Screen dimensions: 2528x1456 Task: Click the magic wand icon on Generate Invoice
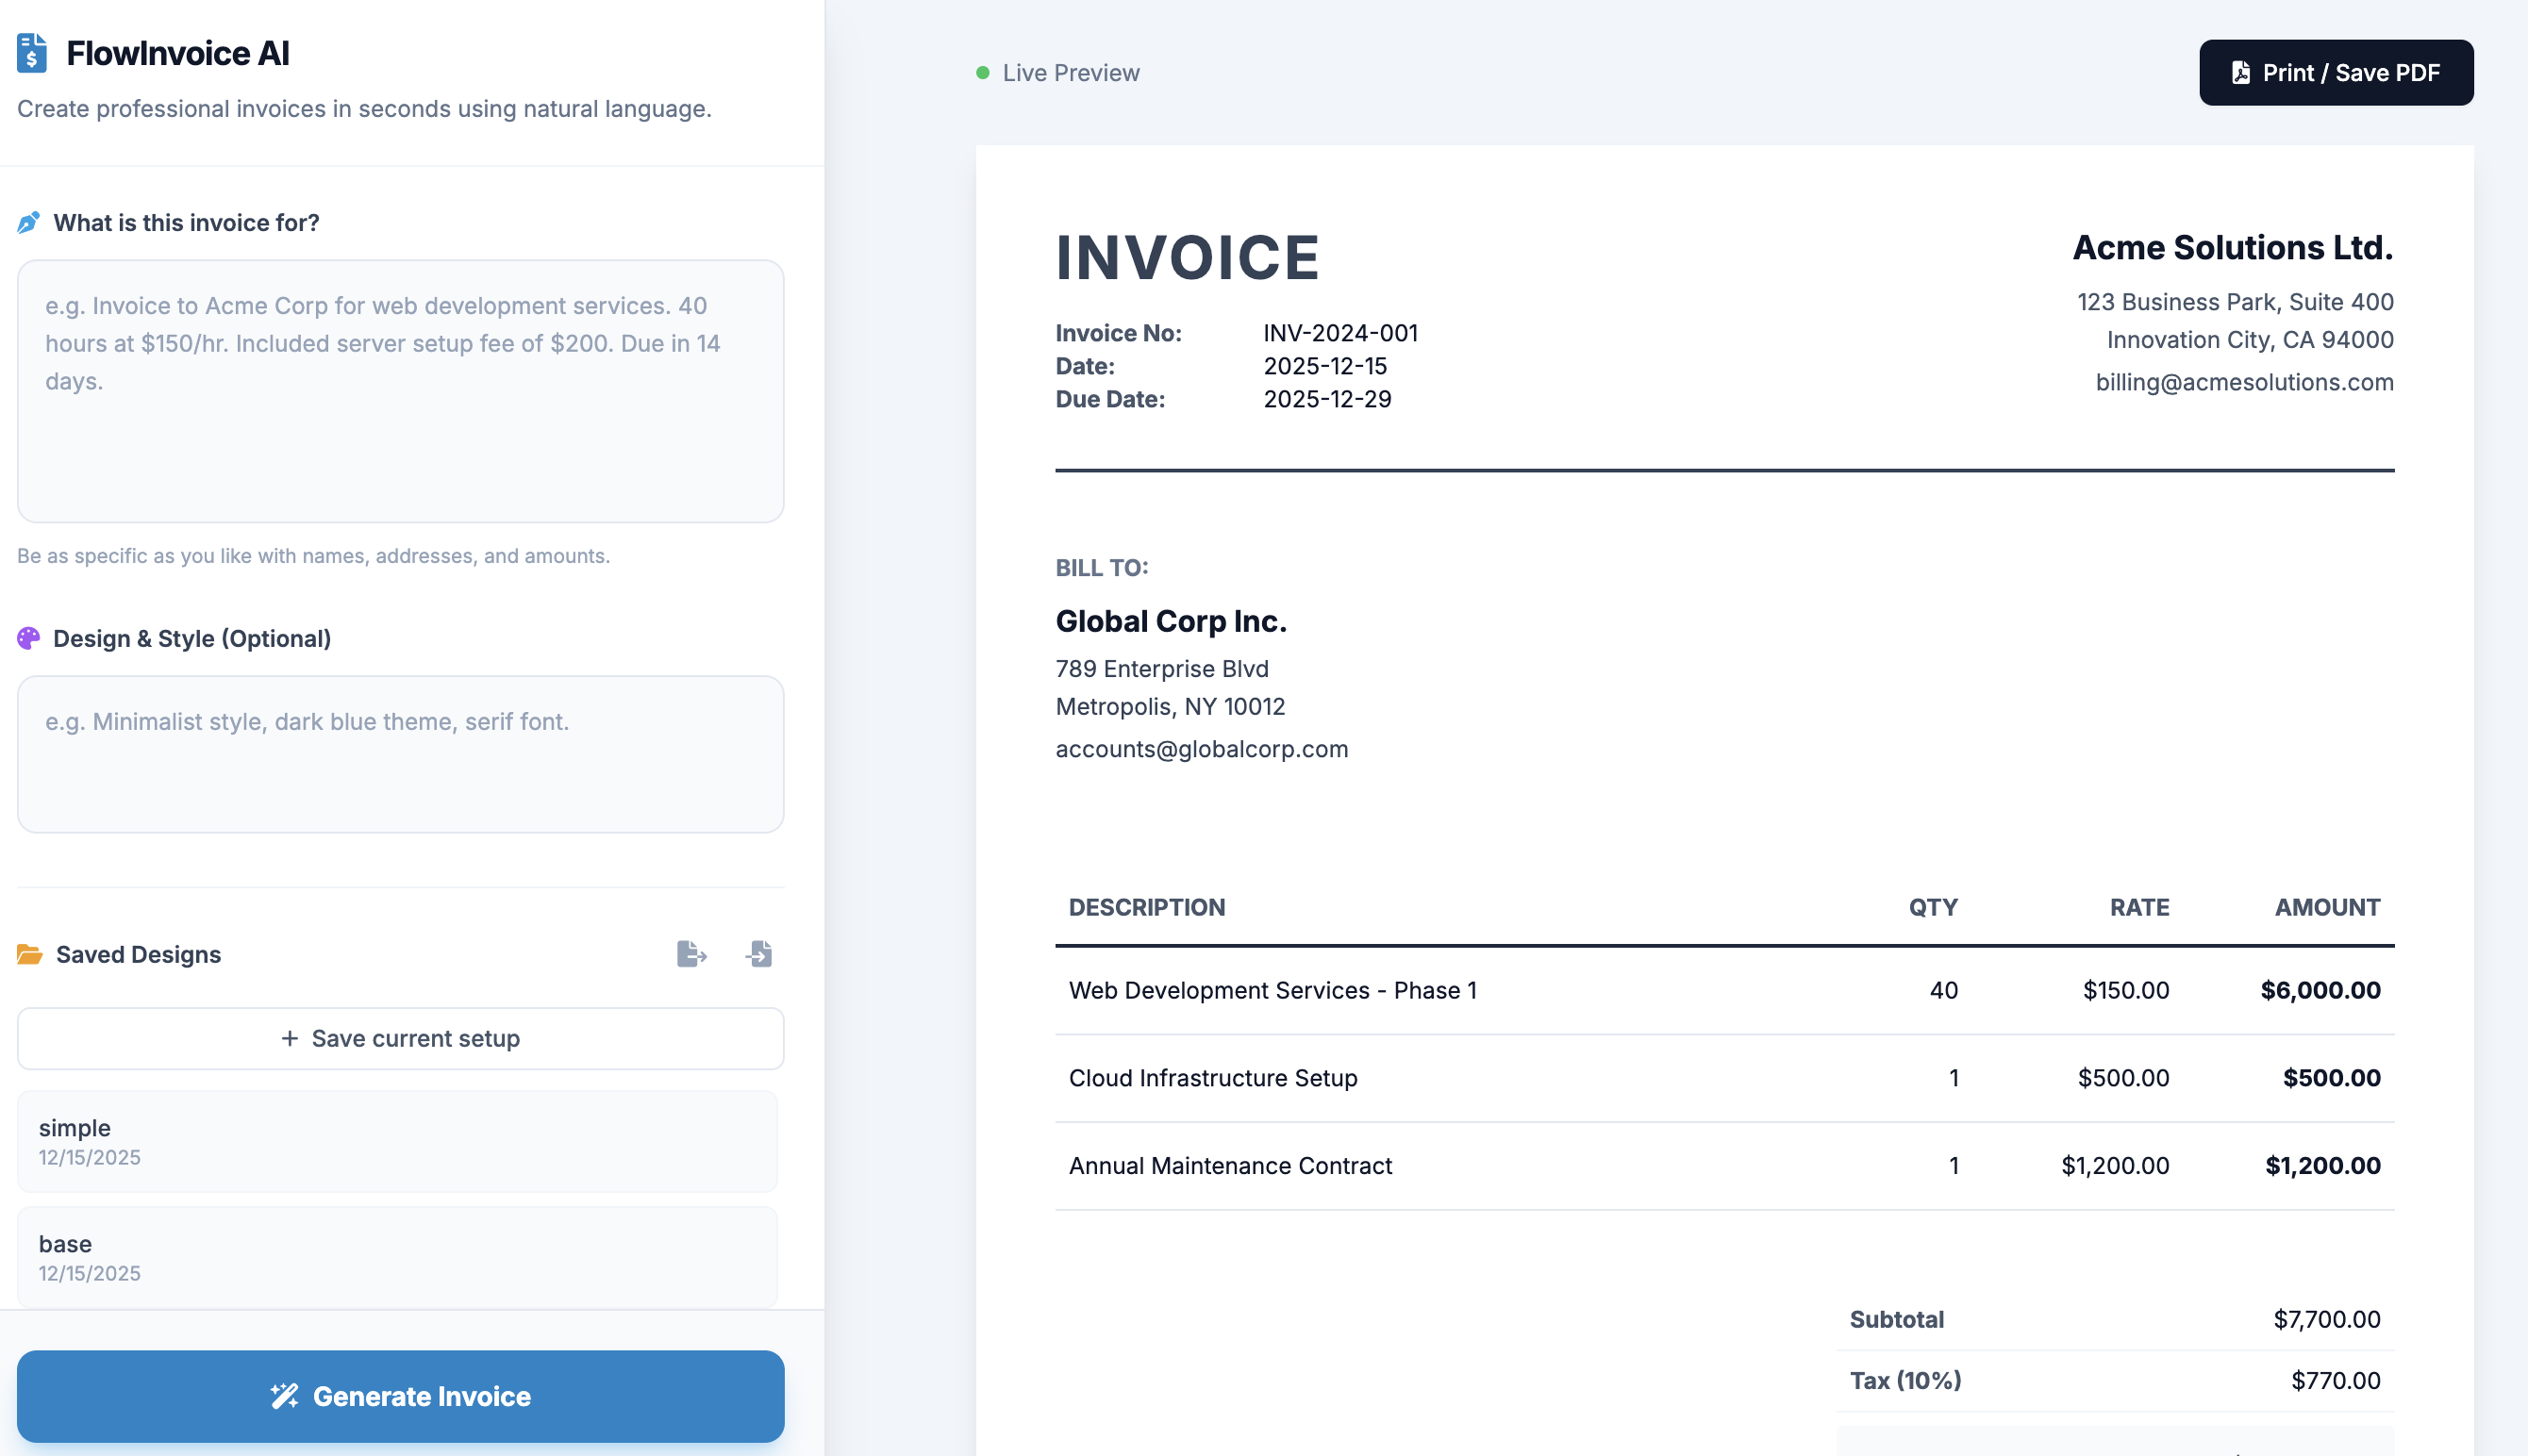coord(283,1396)
